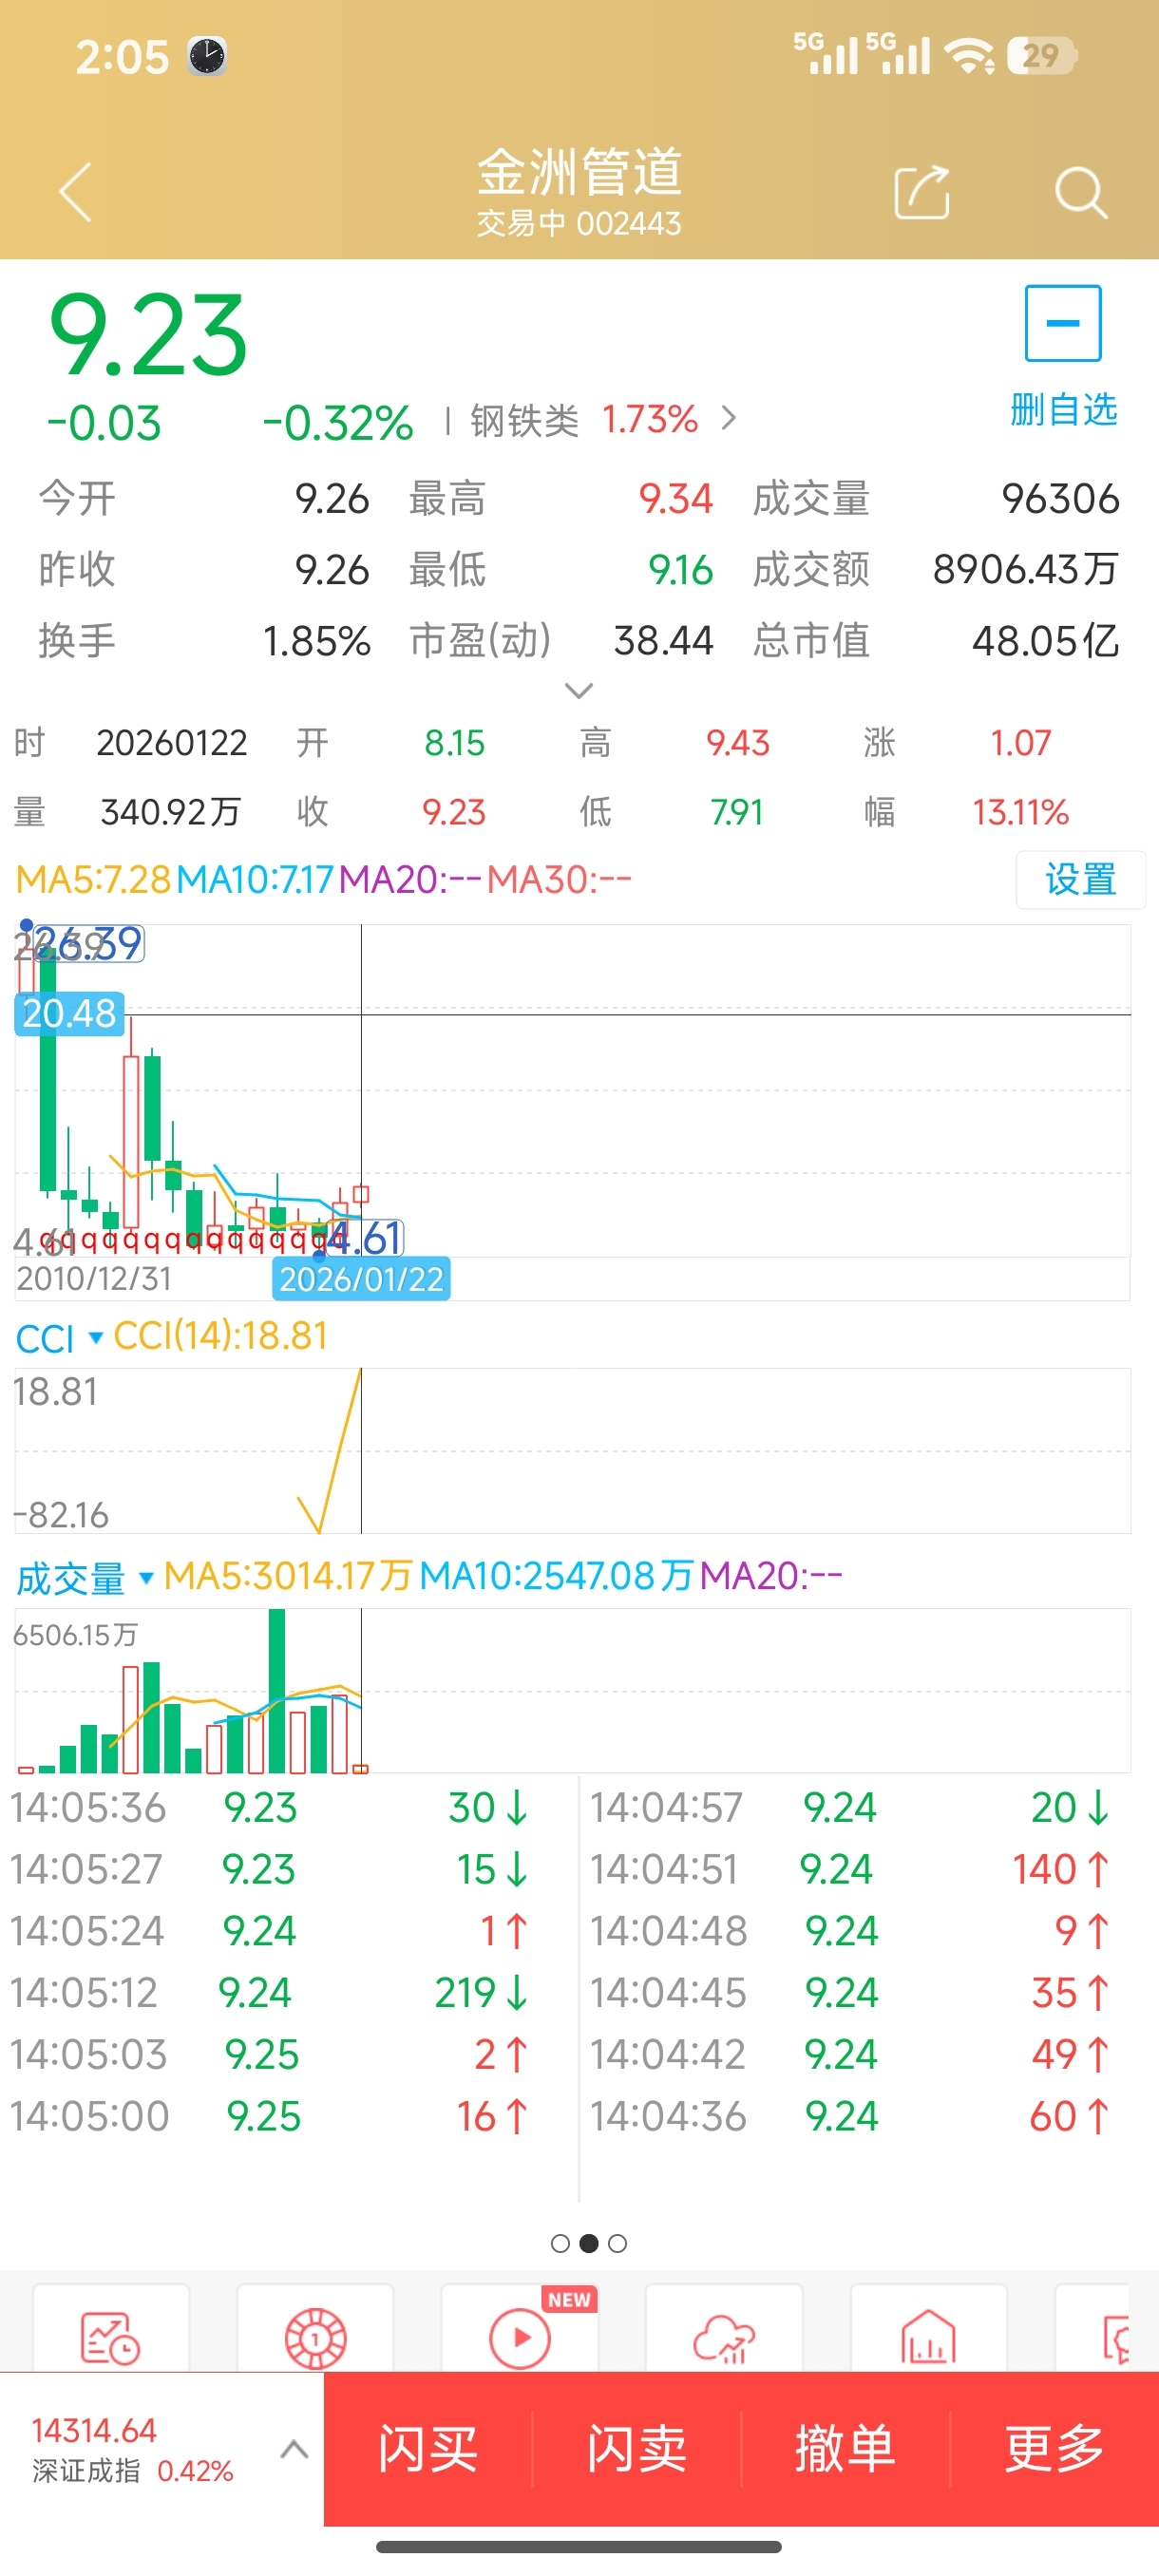
Task: Tap the share icon in header
Action: (x=921, y=191)
